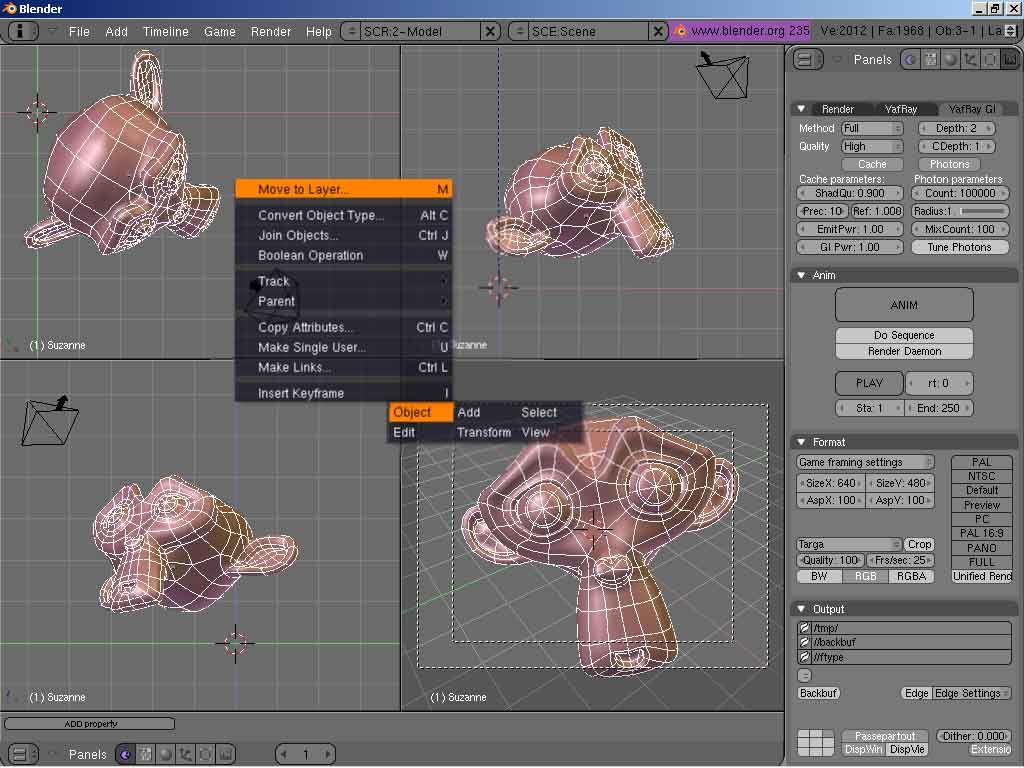The image size is (1024, 768).
Task: Collapse the Render panel triangle
Action: click(801, 109)
